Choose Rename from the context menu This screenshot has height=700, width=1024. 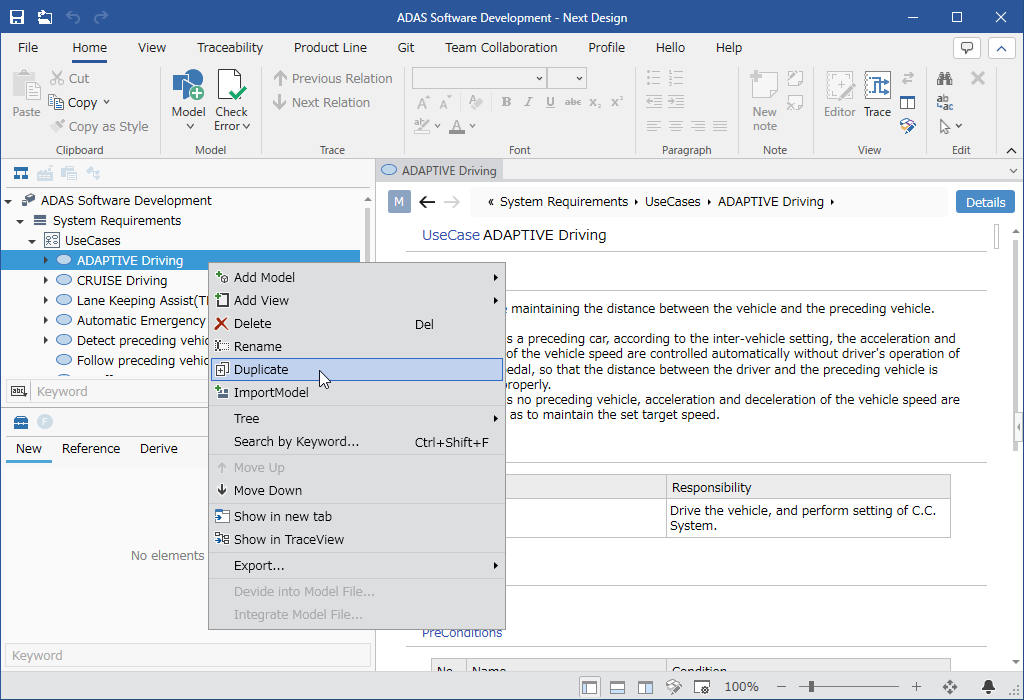pos(357,347)
